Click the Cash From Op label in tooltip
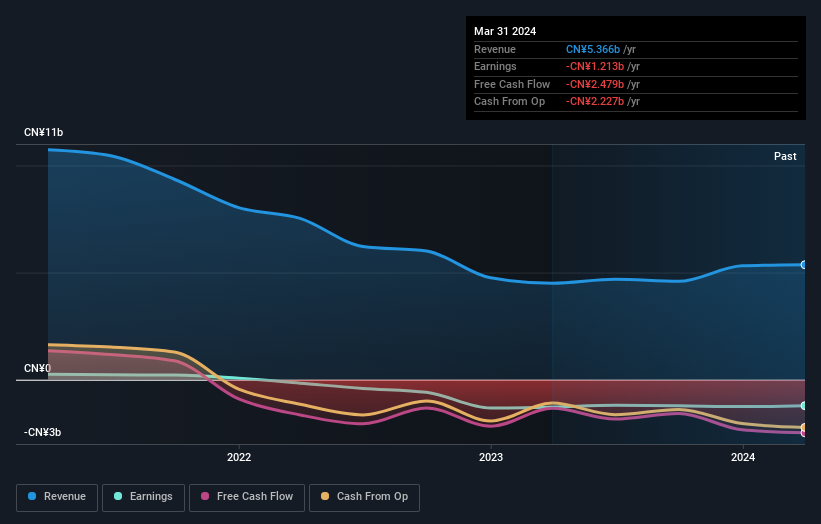The height and width of the screenshot is (524, 821). (509, 102)
